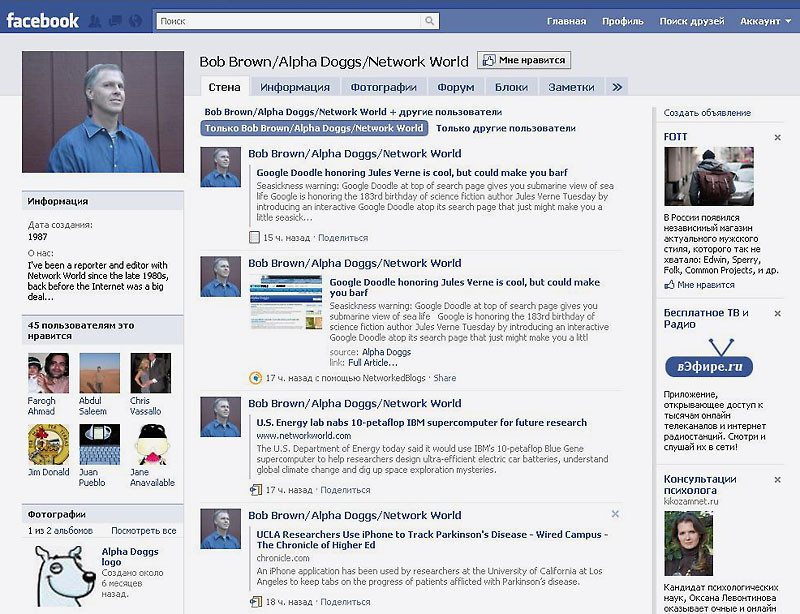
Task: Select 'Только Bob Brown/Alpha Doggs/Network World' filter
Action: coord(314,128)
